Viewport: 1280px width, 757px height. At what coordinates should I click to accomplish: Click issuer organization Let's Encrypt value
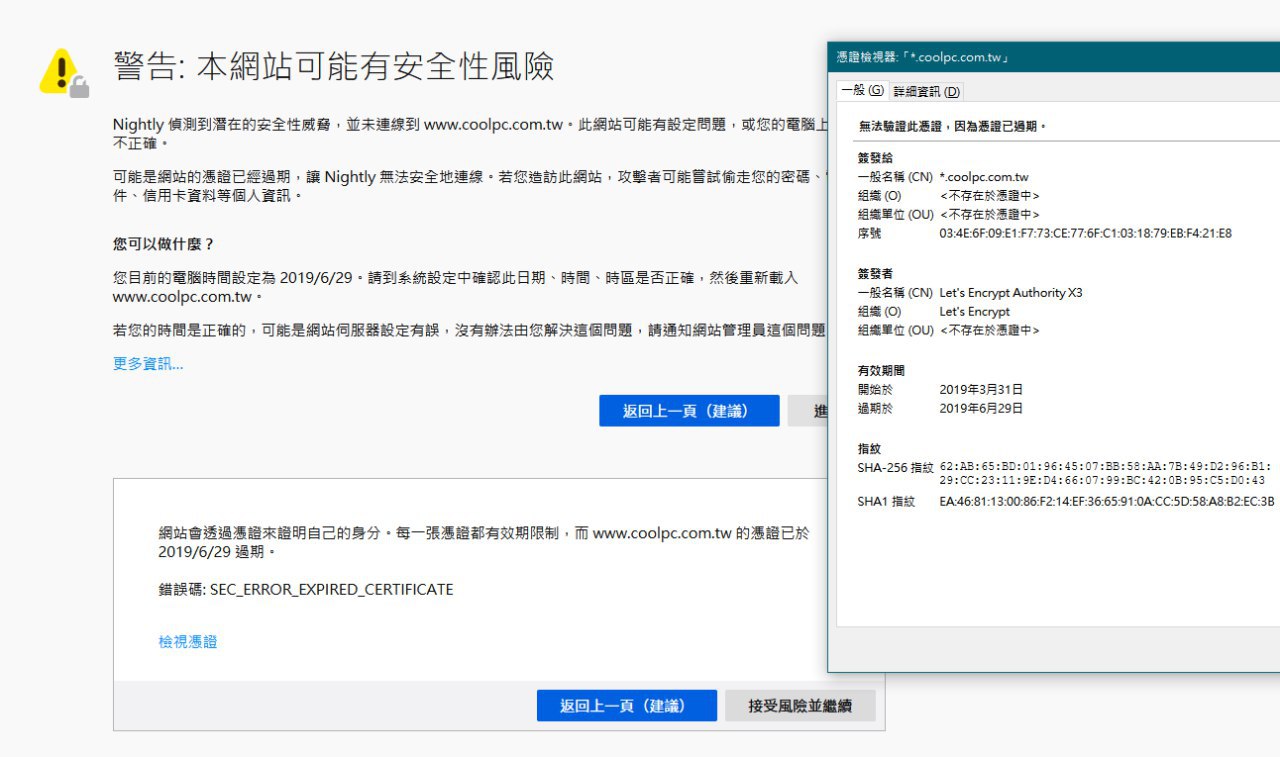(x=975, y=312)
